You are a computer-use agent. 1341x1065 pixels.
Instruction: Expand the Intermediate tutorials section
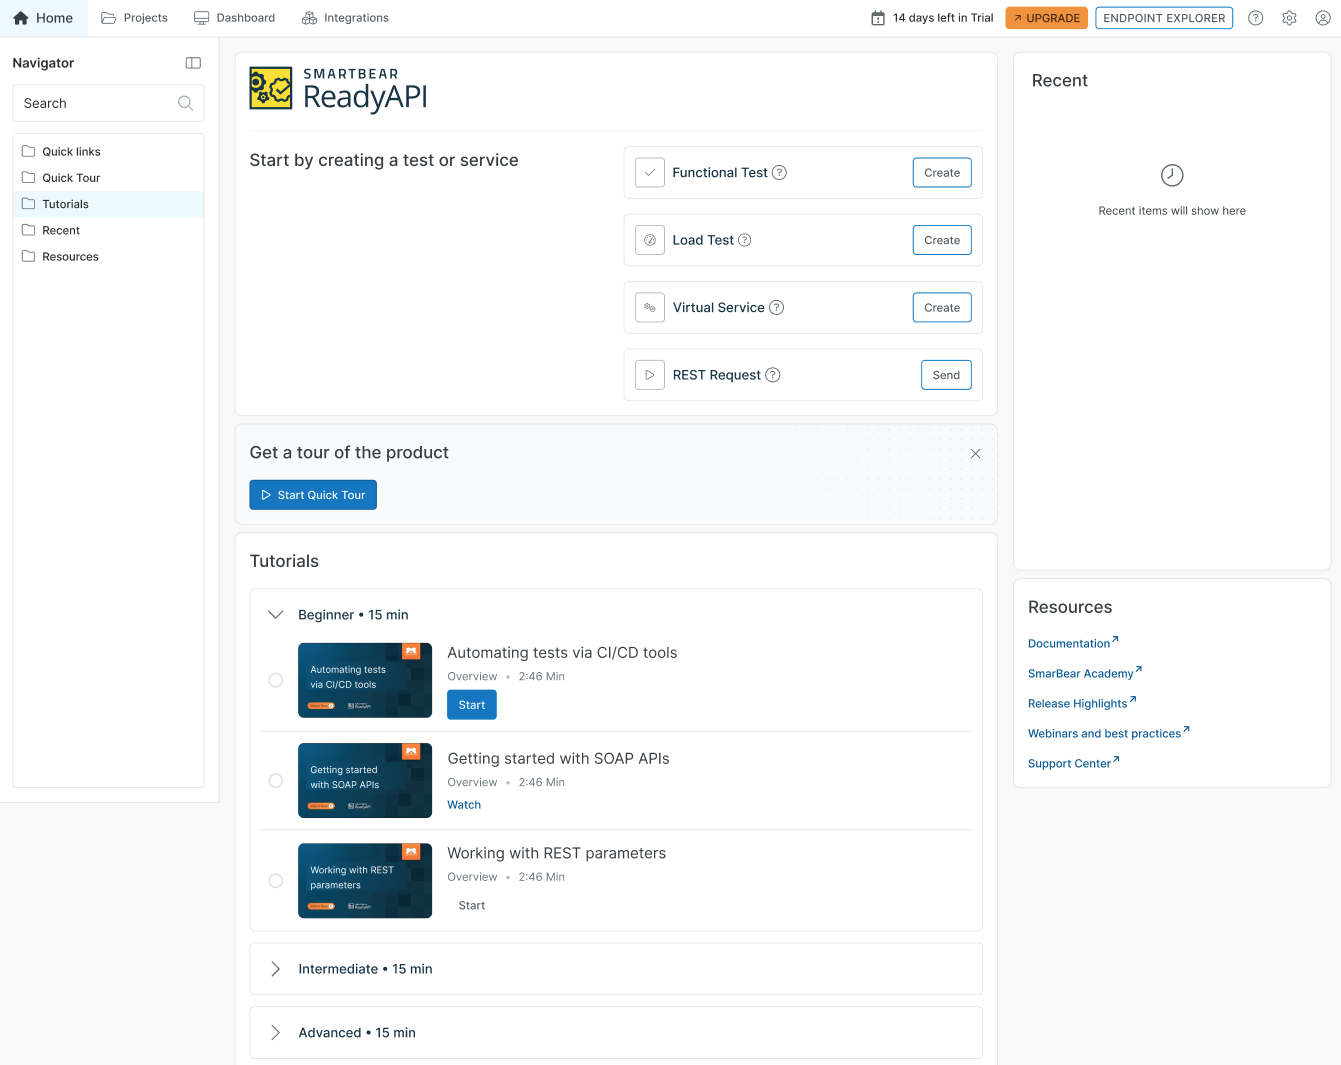[x=276, y=968]
